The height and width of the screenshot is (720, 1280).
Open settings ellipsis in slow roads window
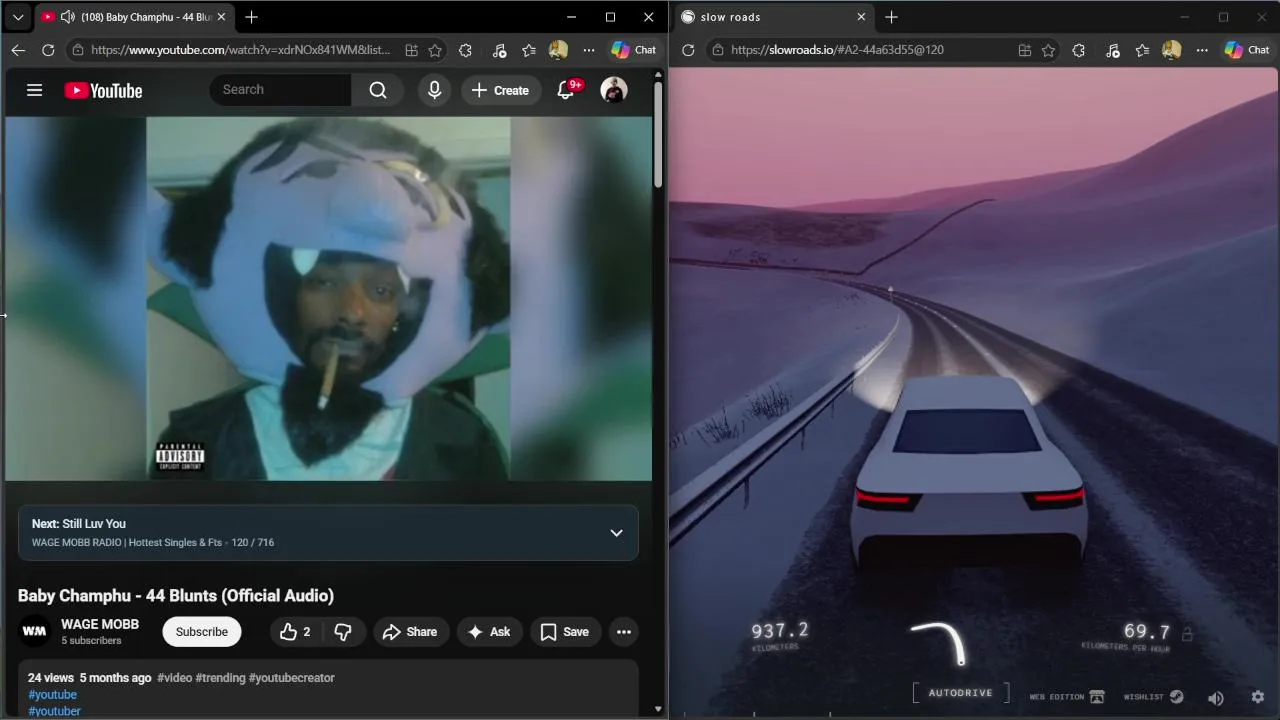point(1202,50)
